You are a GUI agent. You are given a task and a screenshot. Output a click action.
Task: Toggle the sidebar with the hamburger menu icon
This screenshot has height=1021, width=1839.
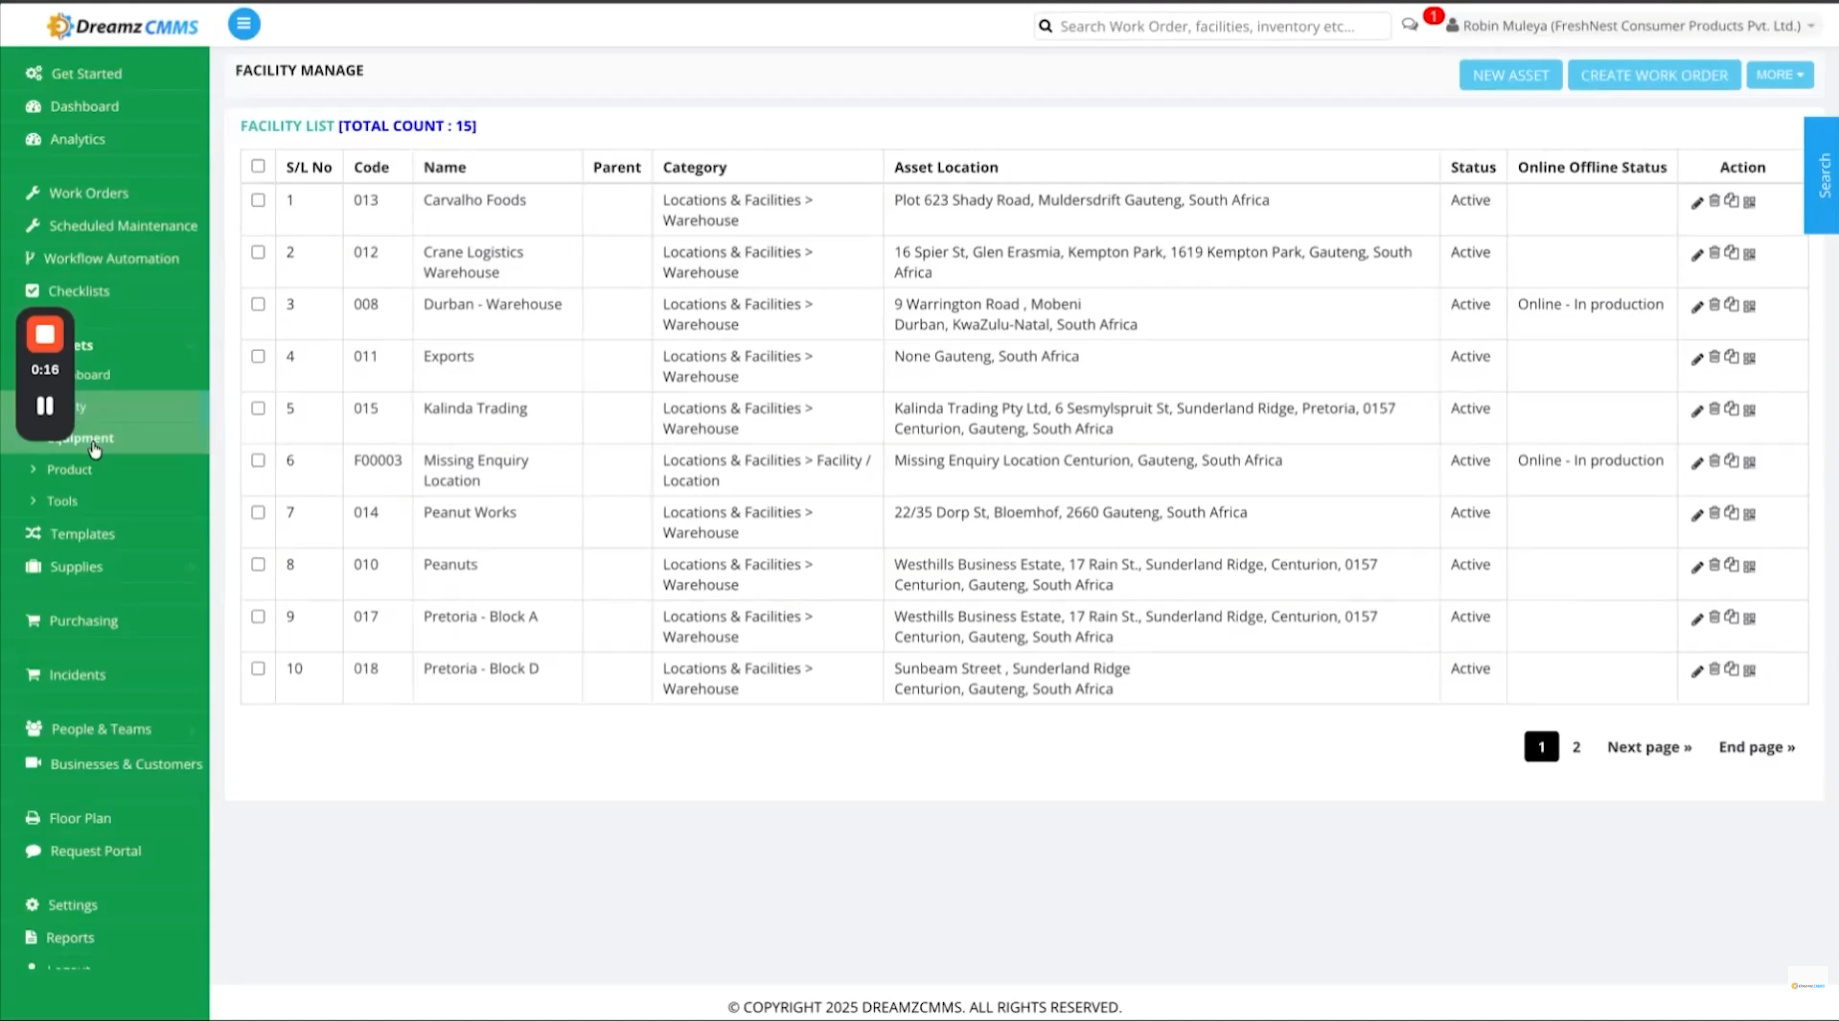pos(244,23)
